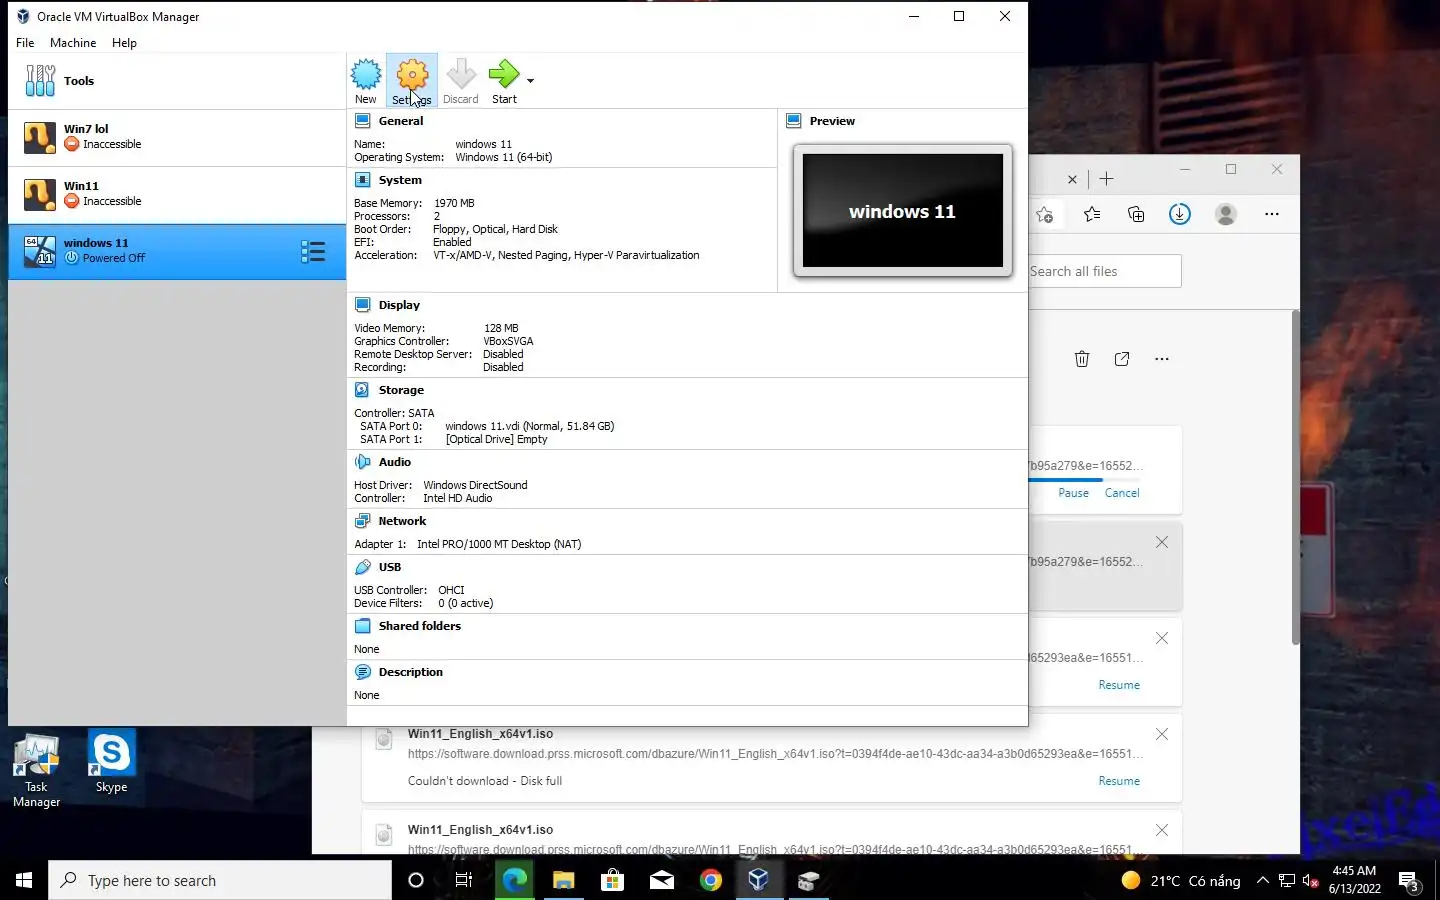The height and width of the screenshot is (900, 1440).
Task: Open the Start button dropdown arrow
Action: pos(531,81)
